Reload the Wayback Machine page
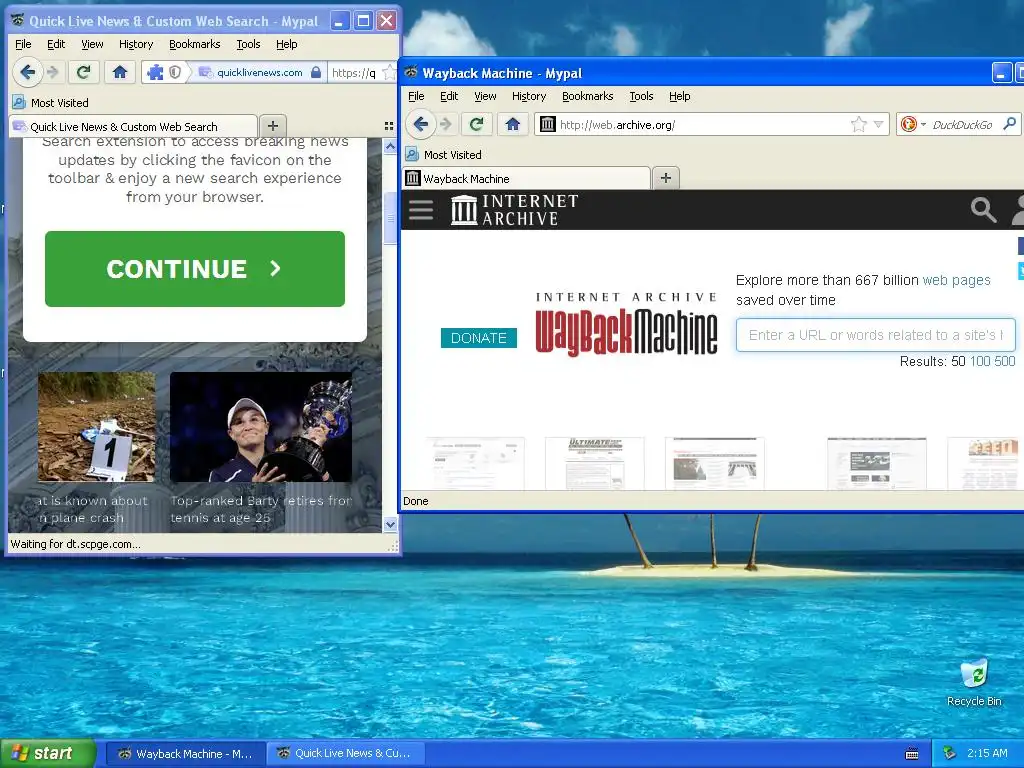Image resolution: width=1024 pixels, height=768 pixels. click(477, 124)
